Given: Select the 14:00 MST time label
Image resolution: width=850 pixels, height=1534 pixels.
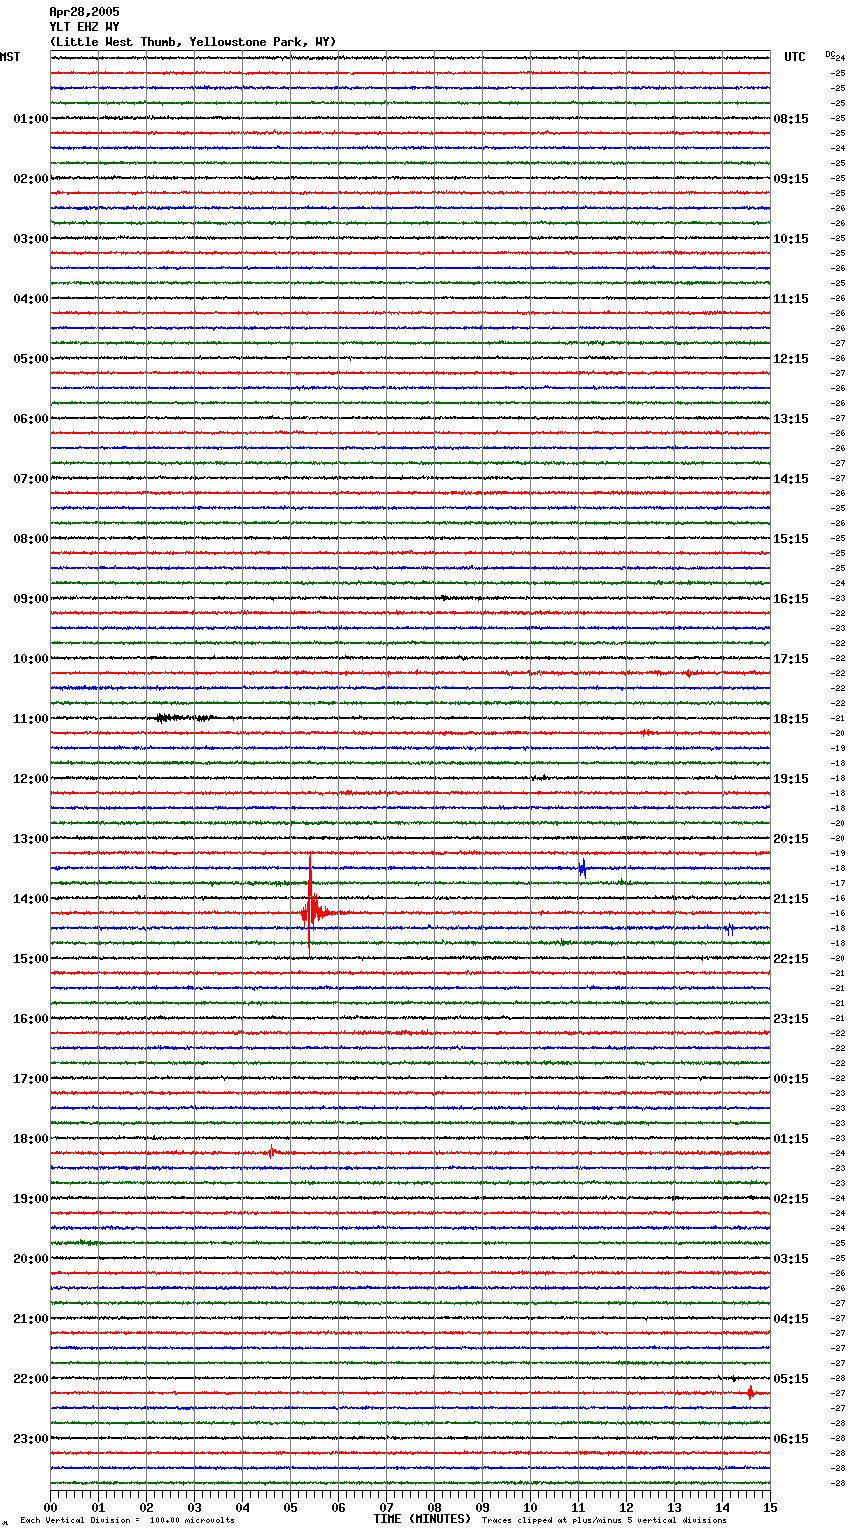Looking at the screenshot, I should (x=31, y=899).
